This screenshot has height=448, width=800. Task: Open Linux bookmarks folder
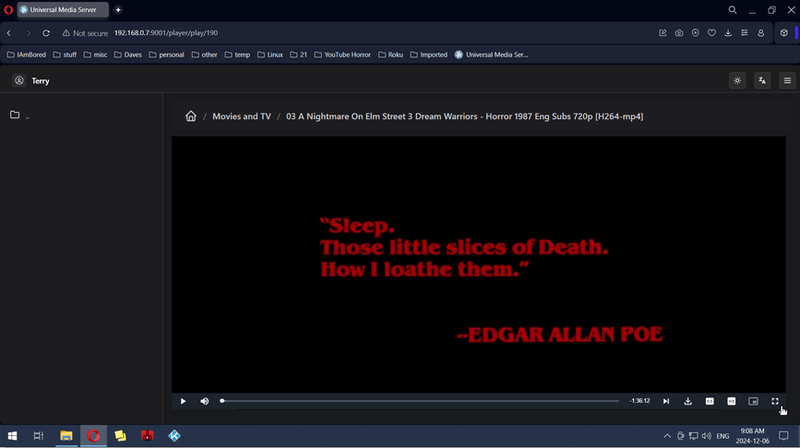click(270, 55)
